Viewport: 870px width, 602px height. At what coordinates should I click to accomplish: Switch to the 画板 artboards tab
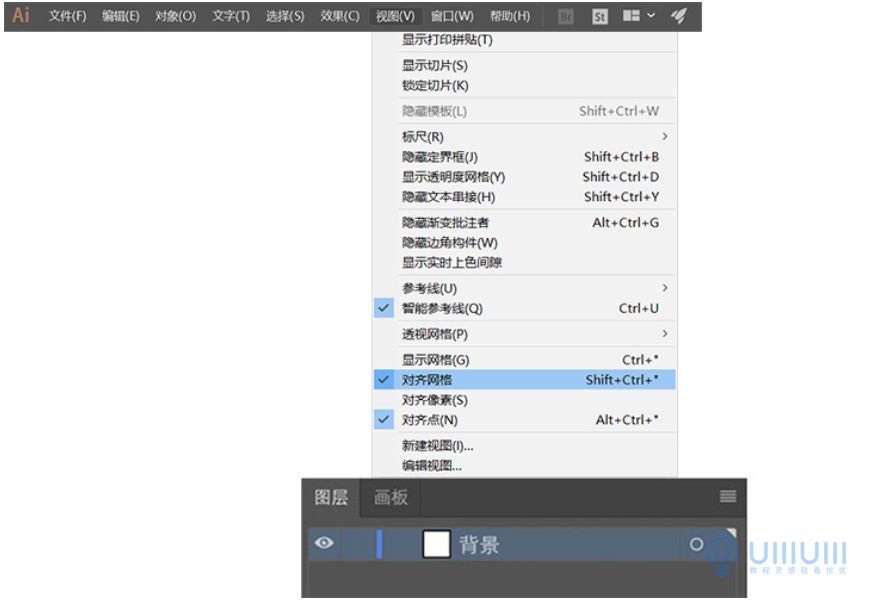coord(391,497)
